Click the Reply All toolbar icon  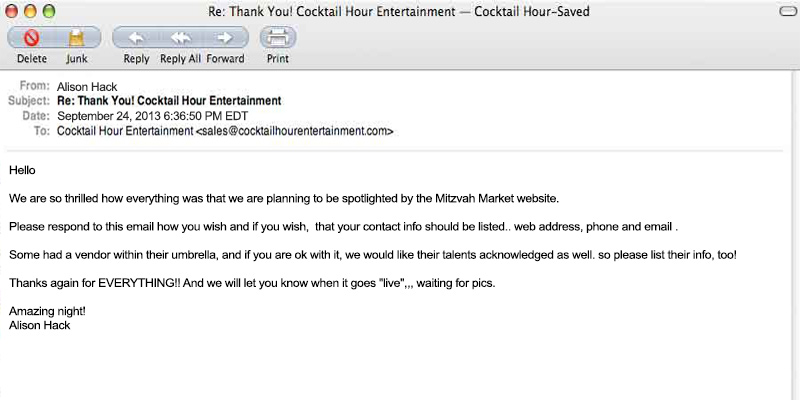180,39
